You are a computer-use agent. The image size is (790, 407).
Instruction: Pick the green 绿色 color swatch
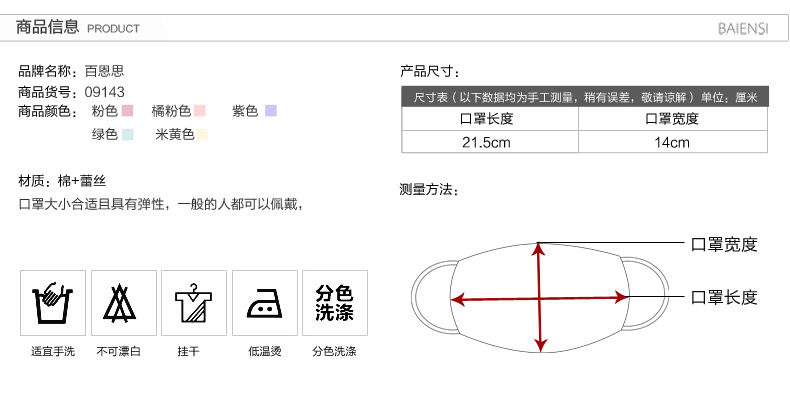click(x=127, y=134)
